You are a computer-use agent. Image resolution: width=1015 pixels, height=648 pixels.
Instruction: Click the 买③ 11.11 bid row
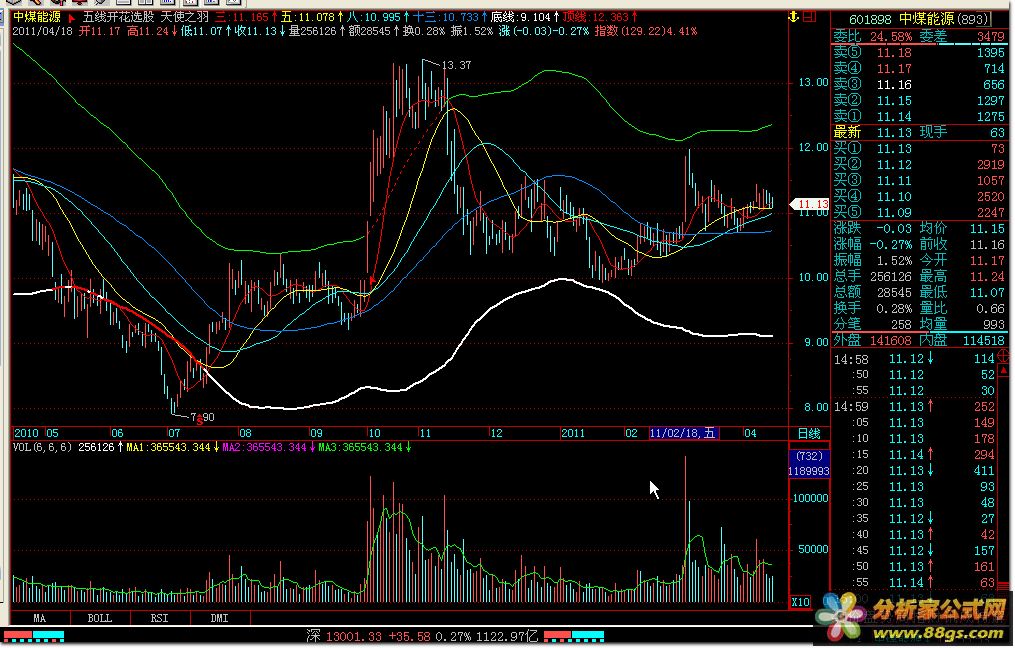pyautogui.click(x=919, y=181)
